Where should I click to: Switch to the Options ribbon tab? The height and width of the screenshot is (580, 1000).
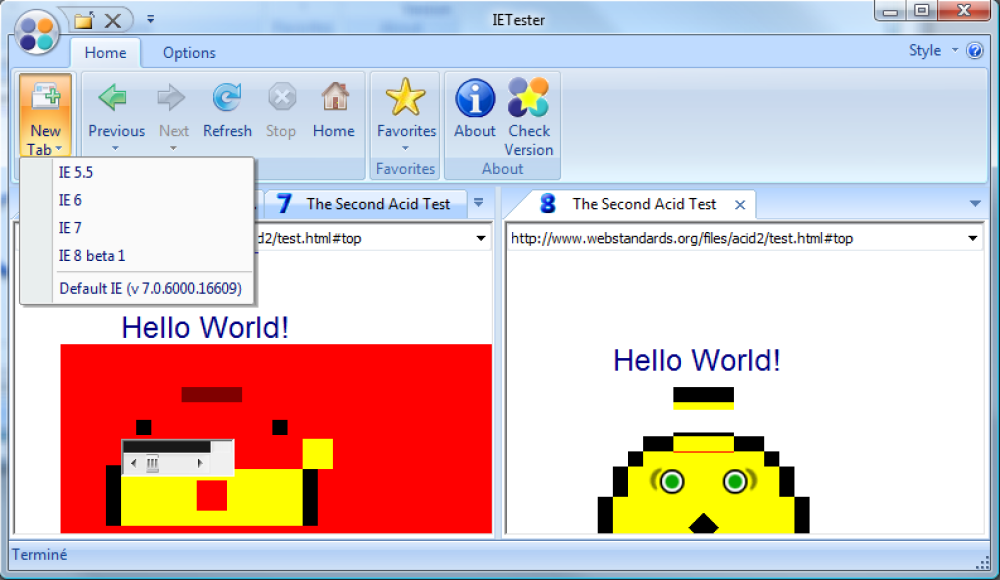coord(189,52)
